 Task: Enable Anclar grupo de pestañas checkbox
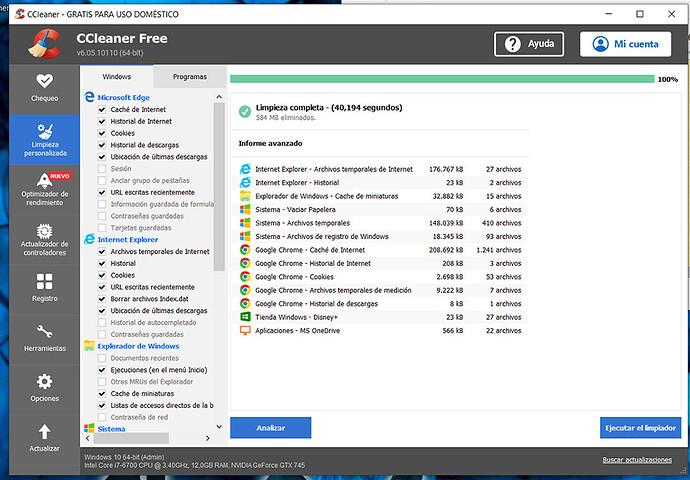click(102, 180)
